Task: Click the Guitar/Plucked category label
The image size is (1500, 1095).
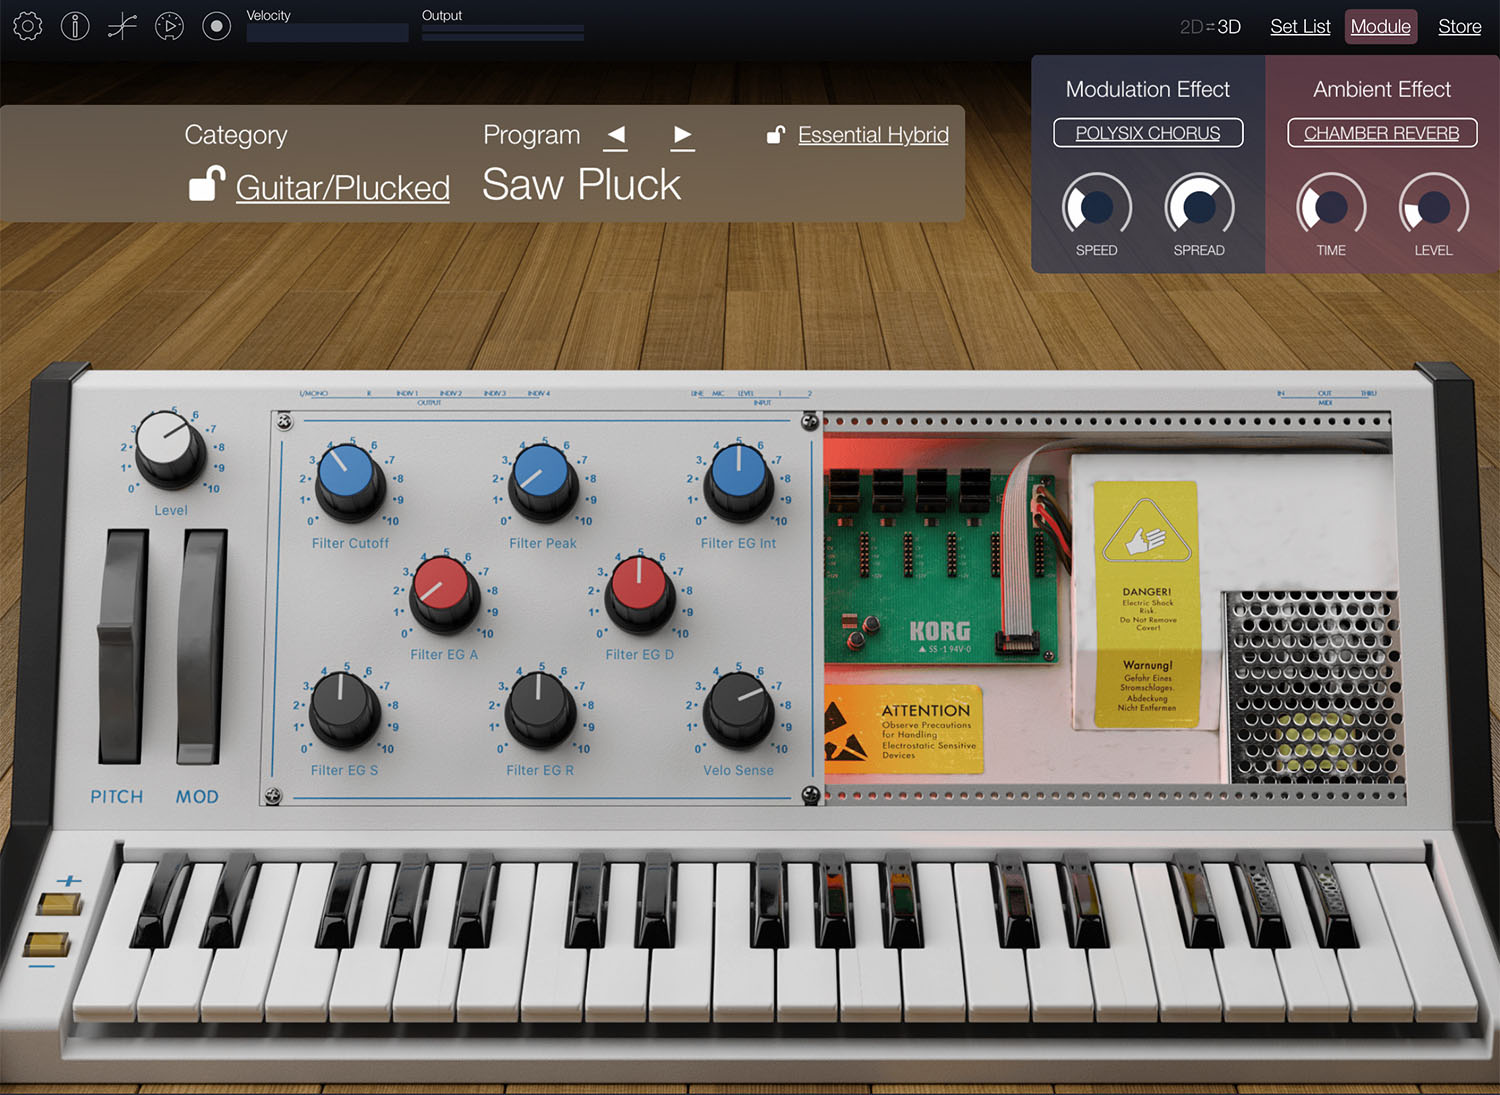Action: tap(342, 187)
